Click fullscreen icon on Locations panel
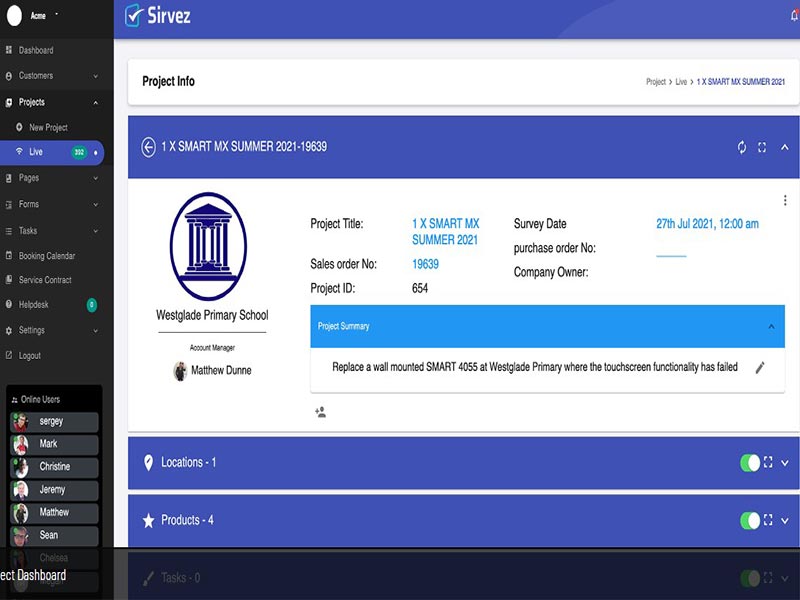 [x=768, y=463]
